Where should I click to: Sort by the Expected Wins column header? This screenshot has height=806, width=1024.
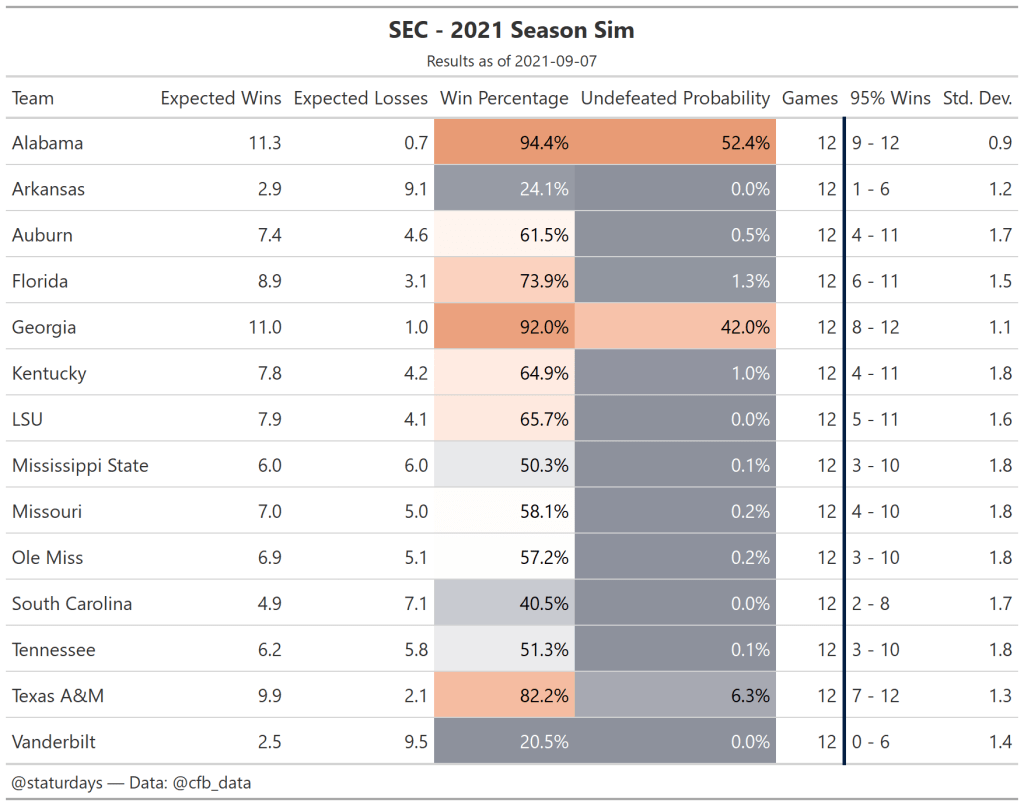221,98
